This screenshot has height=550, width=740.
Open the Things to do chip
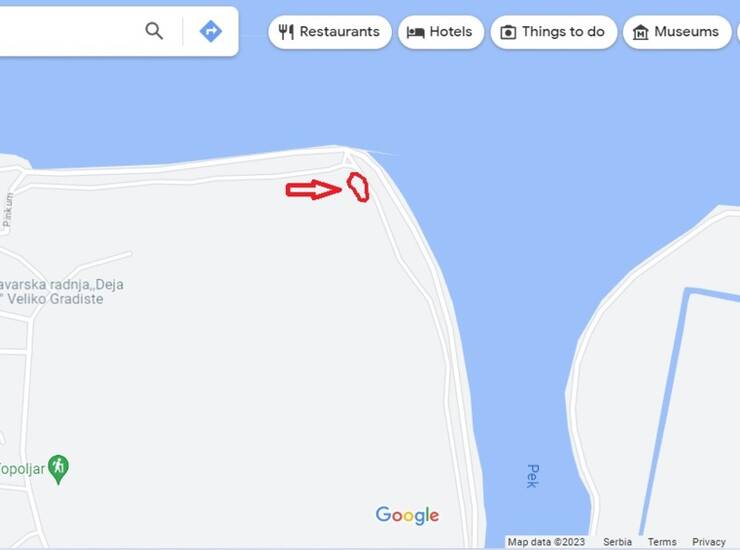(x=554, y=32)
